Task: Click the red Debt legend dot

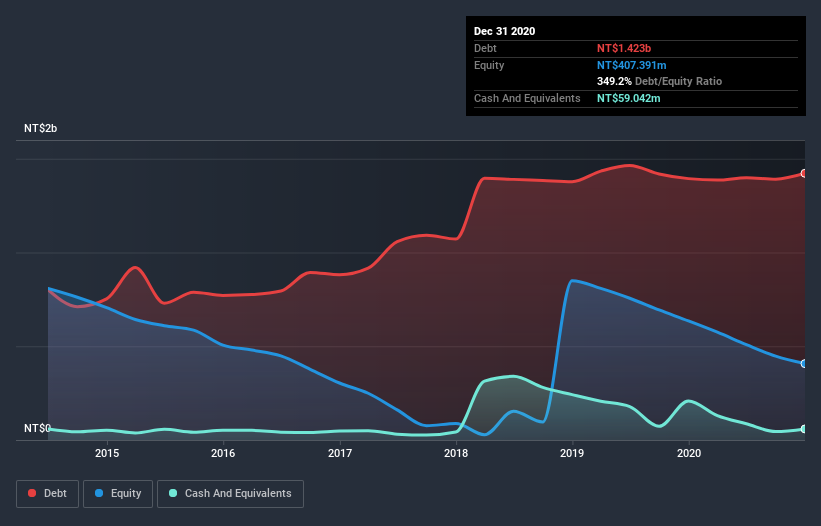Action: (x=32, y=493)
